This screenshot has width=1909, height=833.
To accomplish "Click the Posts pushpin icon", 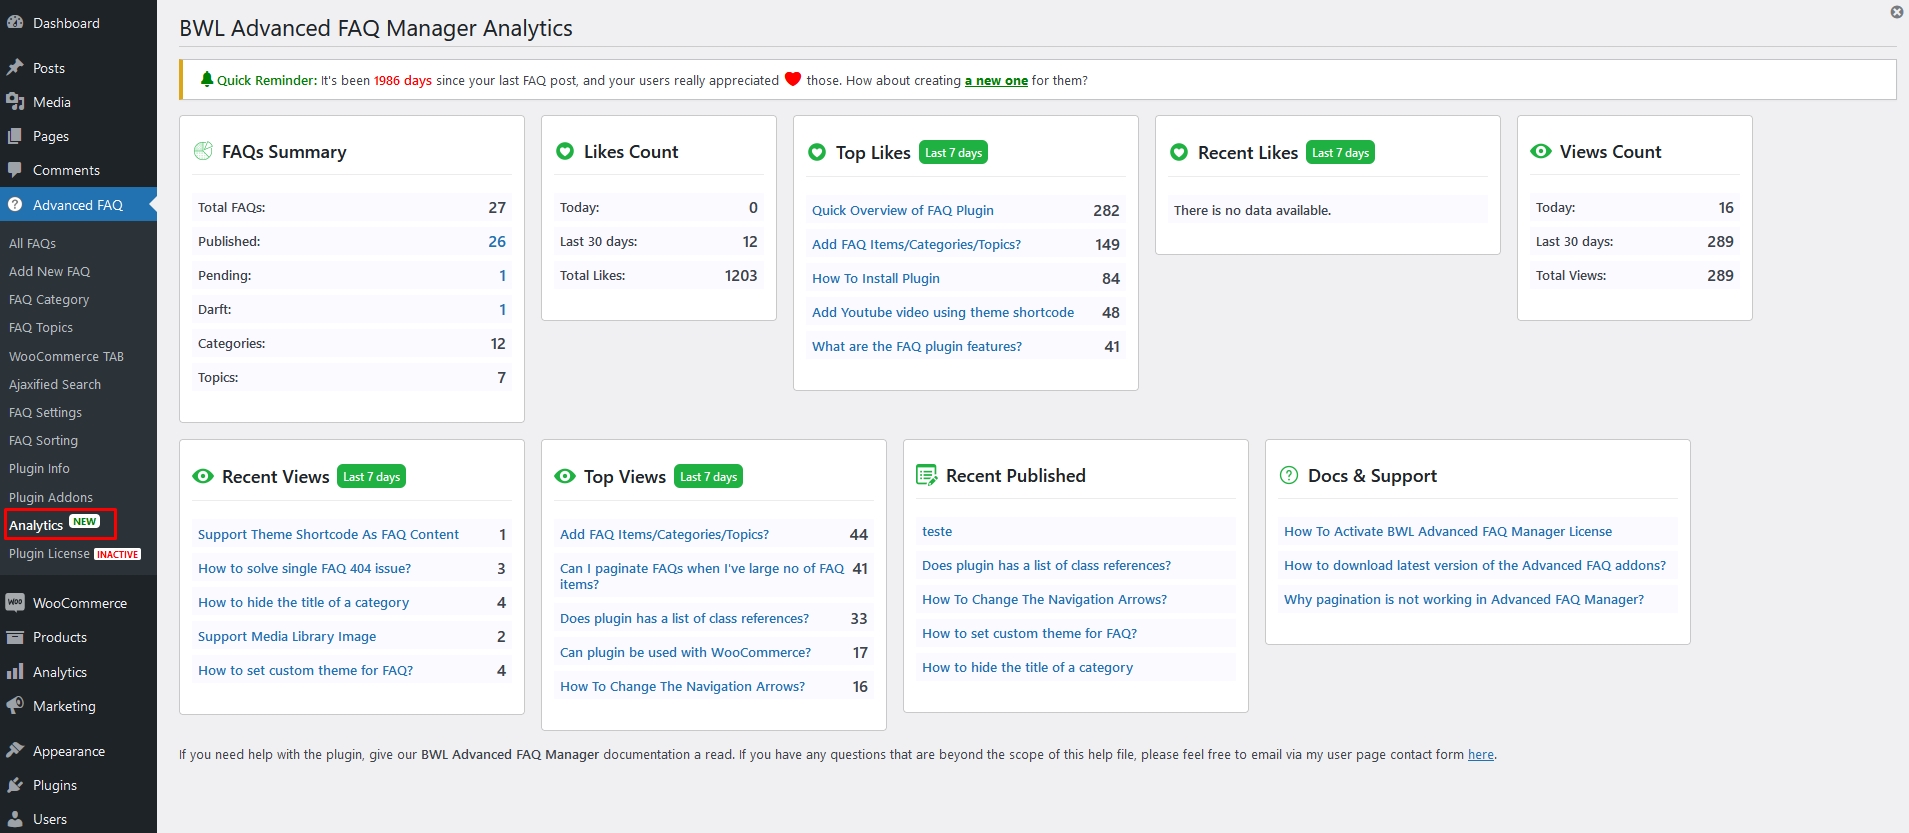I will (15, 68).
